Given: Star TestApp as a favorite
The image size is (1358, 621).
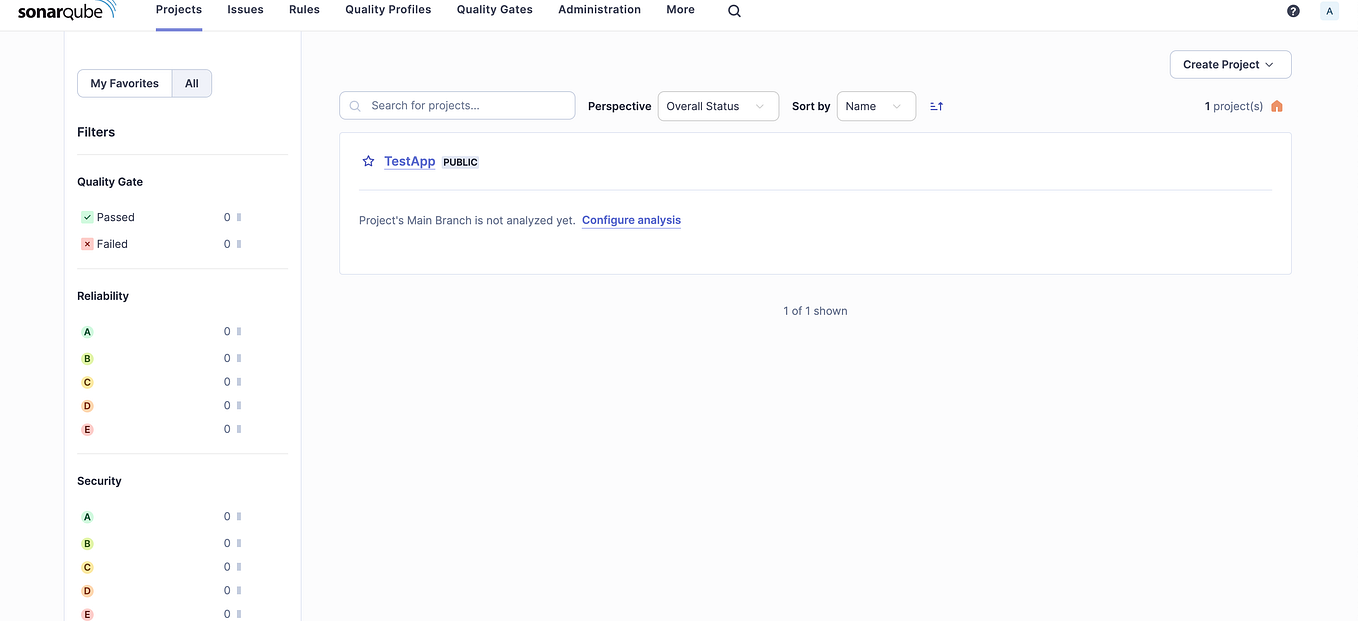Looking at the screenshot, I should pyautogui.click(x=368, y=160).
